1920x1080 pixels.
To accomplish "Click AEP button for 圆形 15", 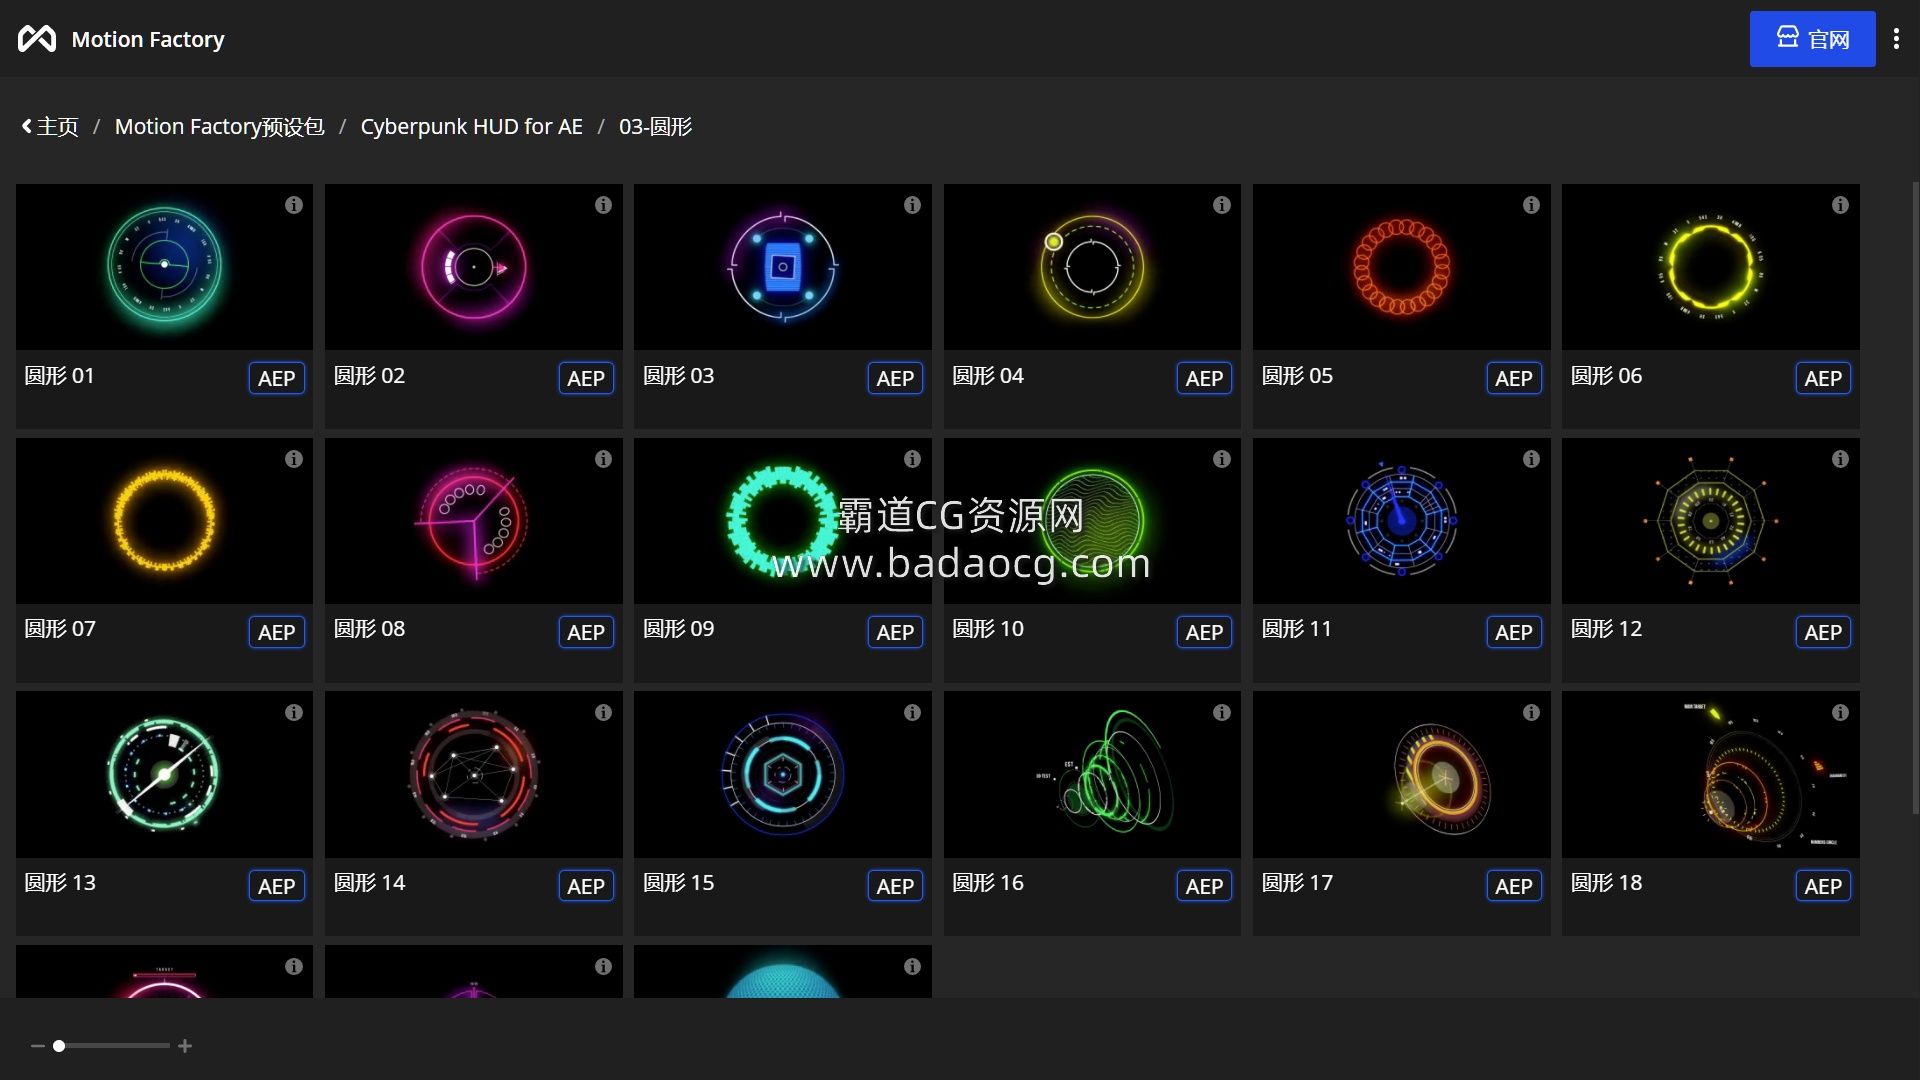I will pos(895,886).
